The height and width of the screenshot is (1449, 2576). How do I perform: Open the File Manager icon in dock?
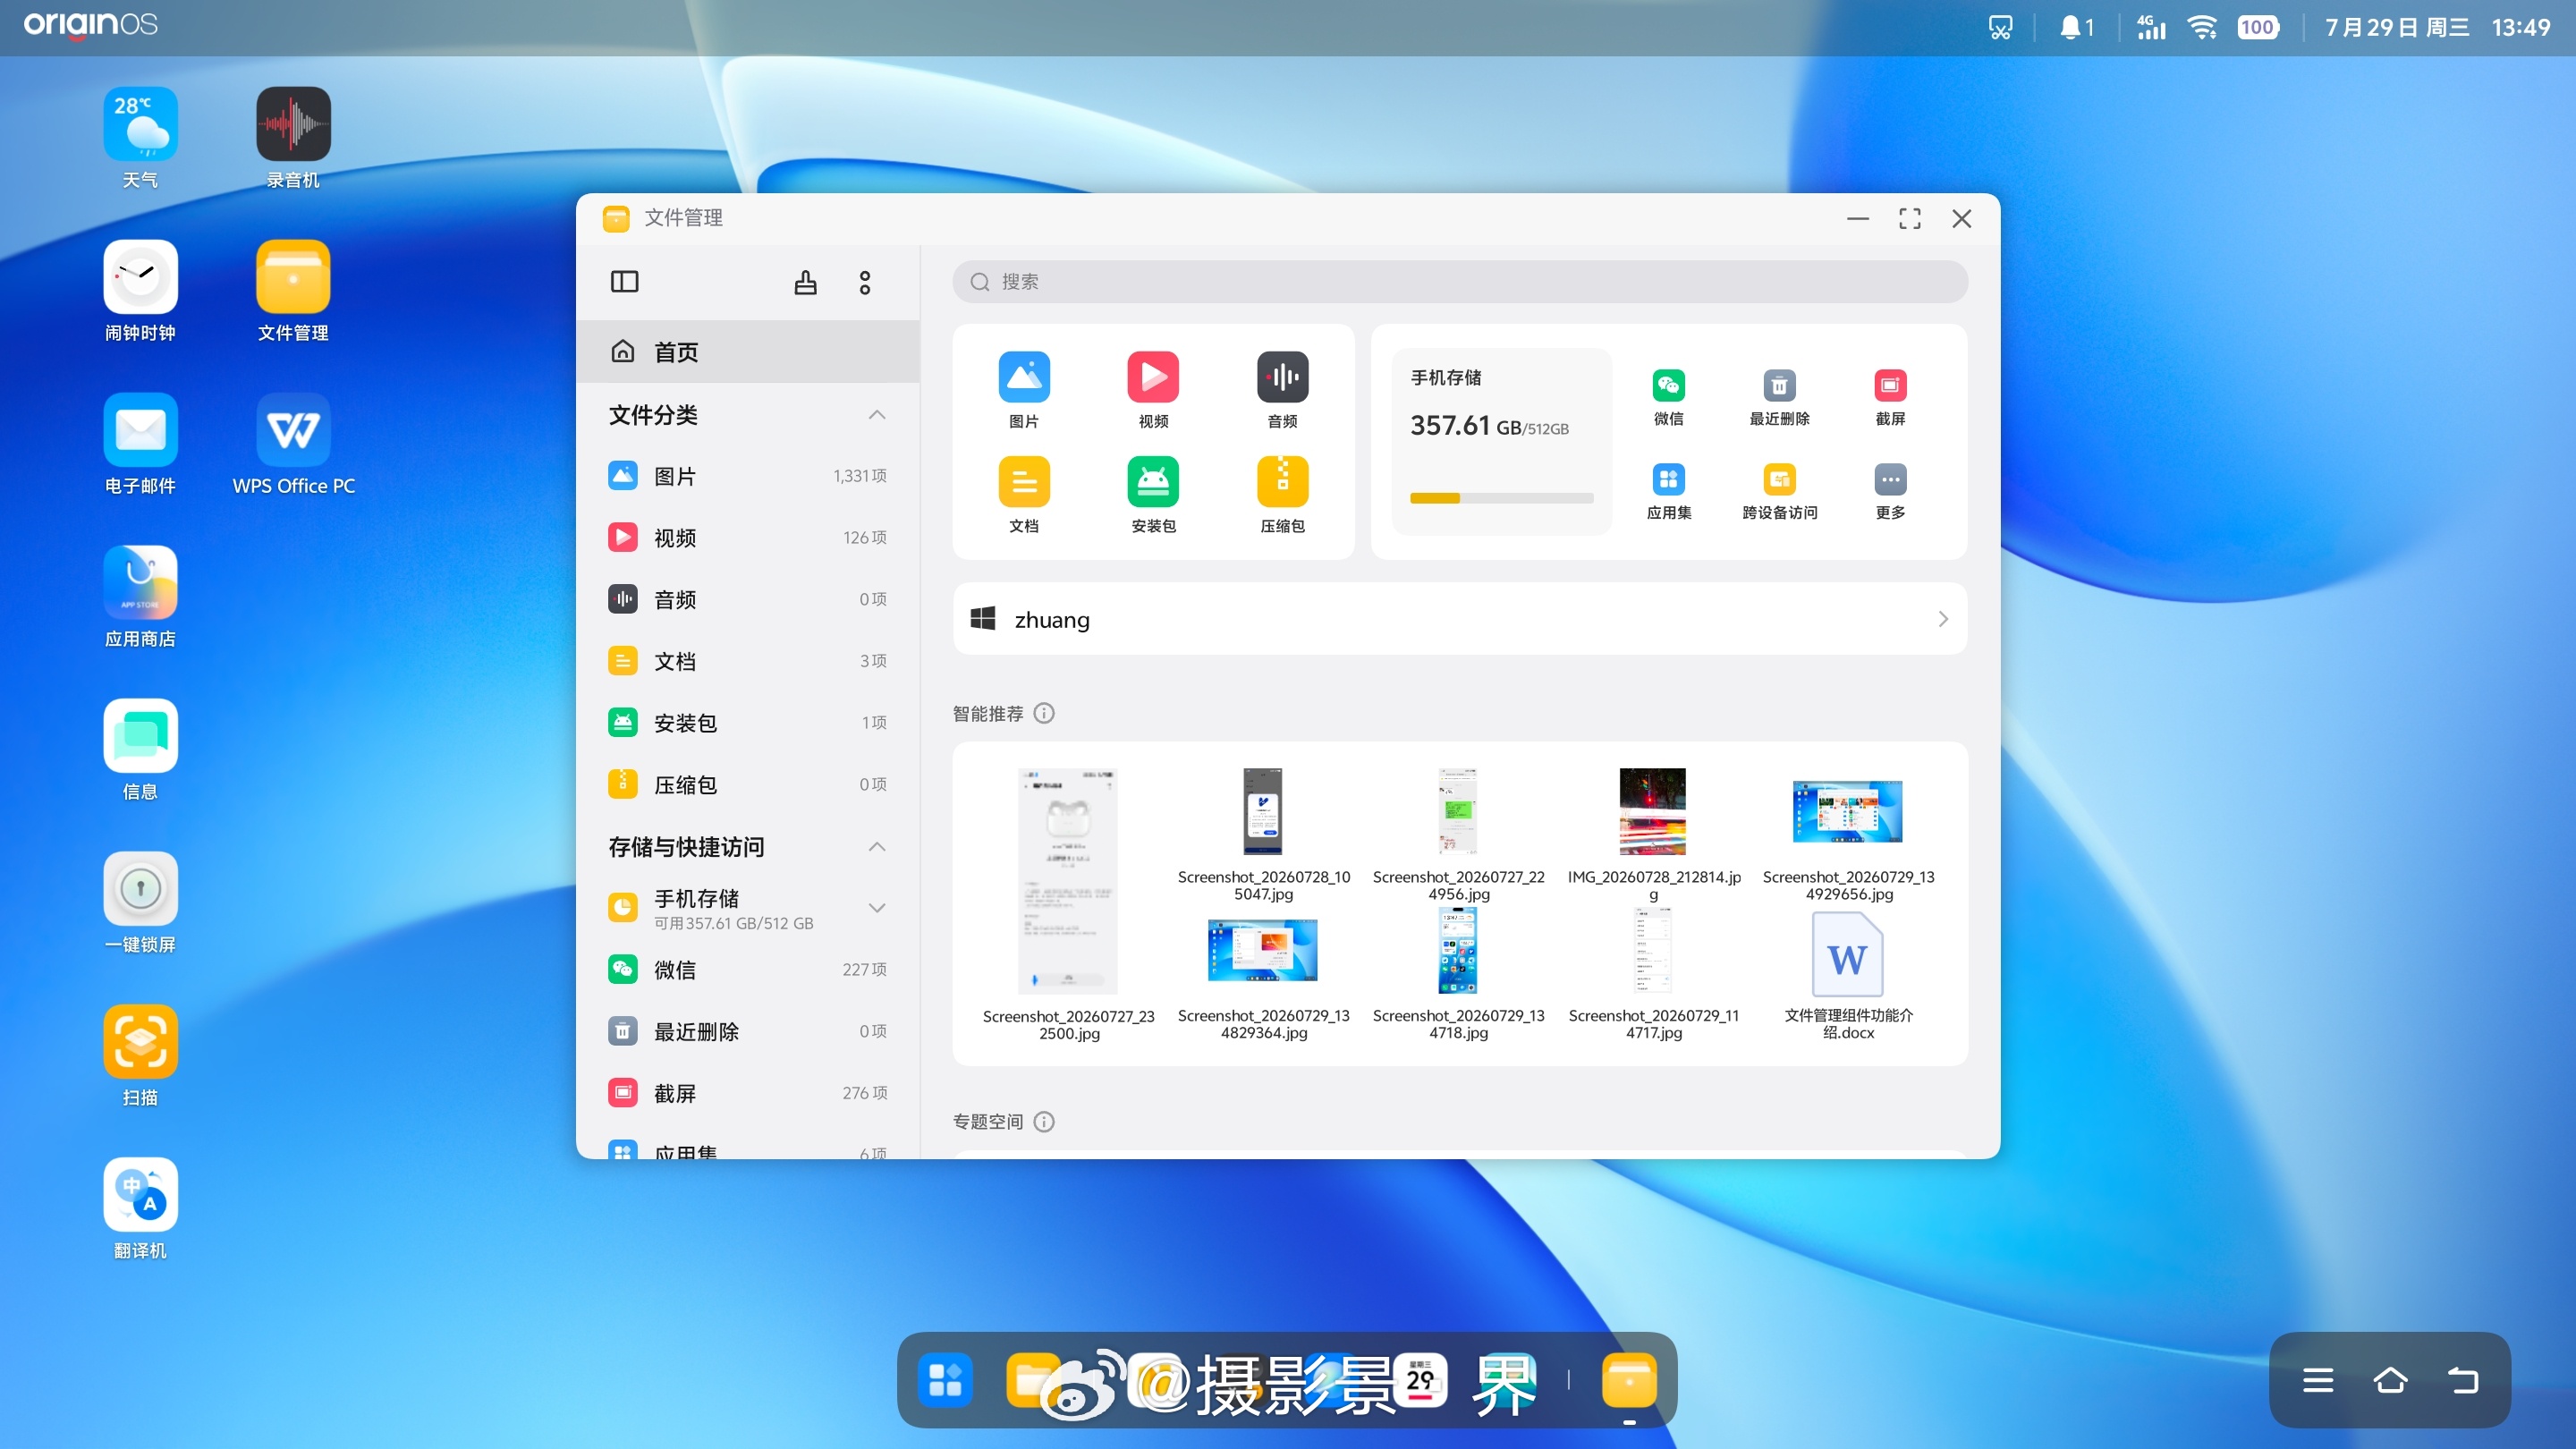[1629, 1381]
